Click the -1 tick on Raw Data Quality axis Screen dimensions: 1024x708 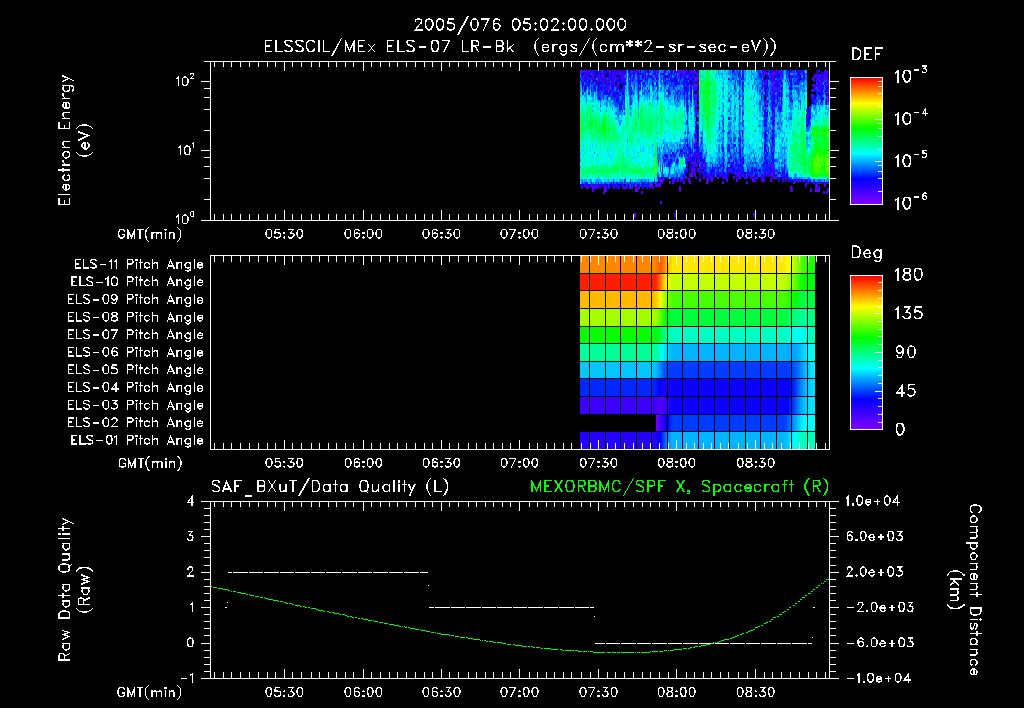click(x=187, y=678)
